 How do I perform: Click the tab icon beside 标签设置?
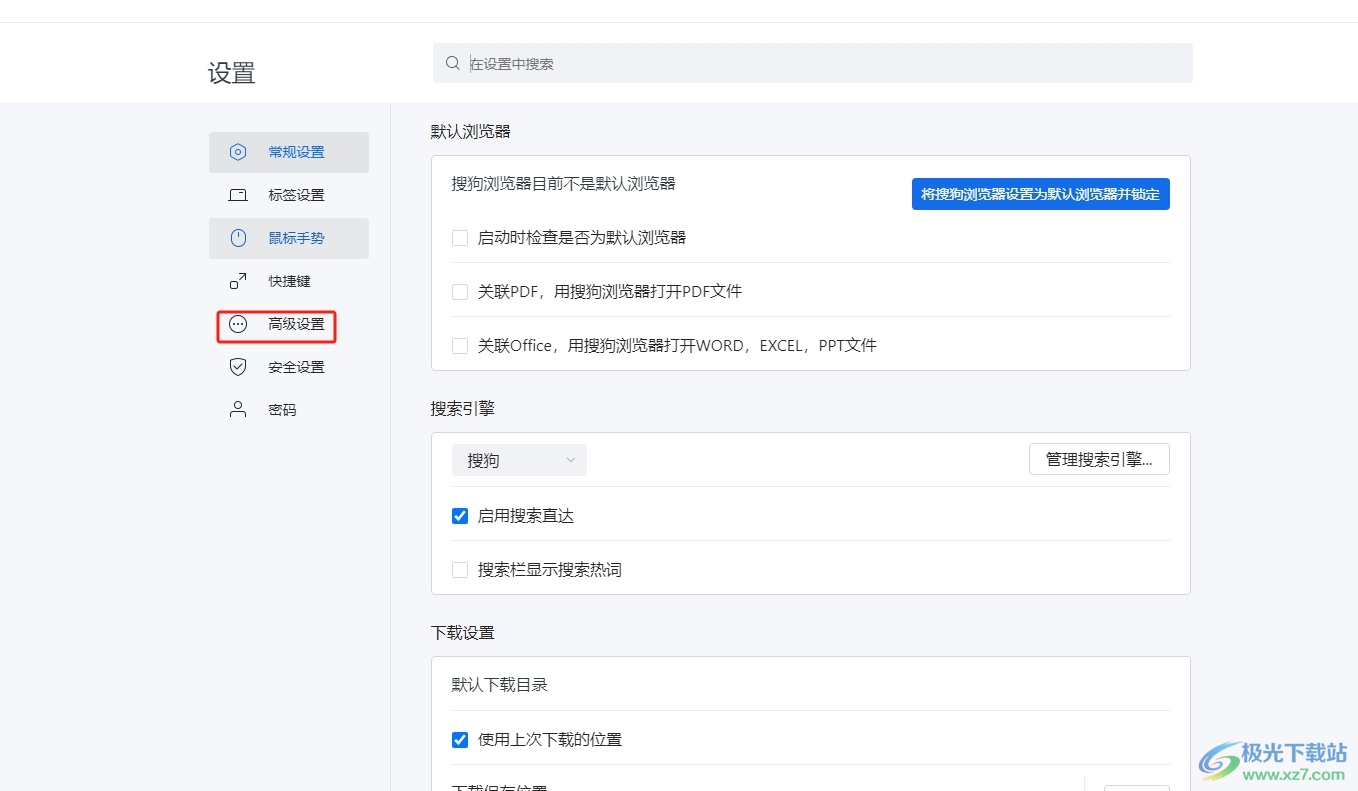pyautogui.click(x=238, y=195)
